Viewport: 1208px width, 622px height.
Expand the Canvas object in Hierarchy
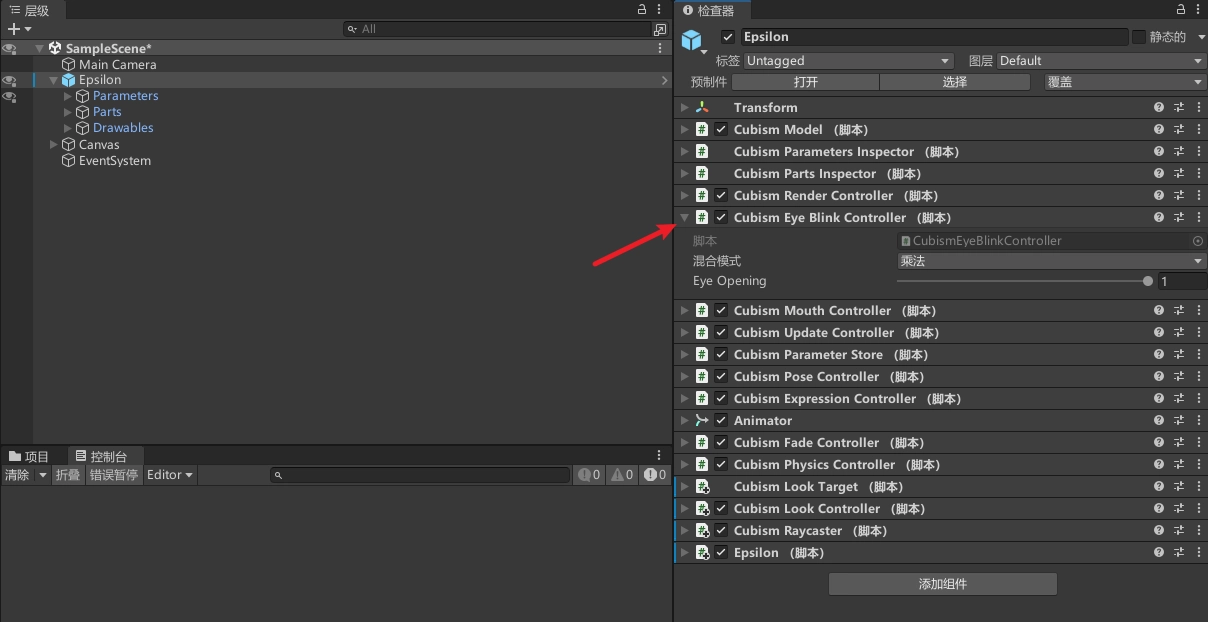tap(54, 144)
